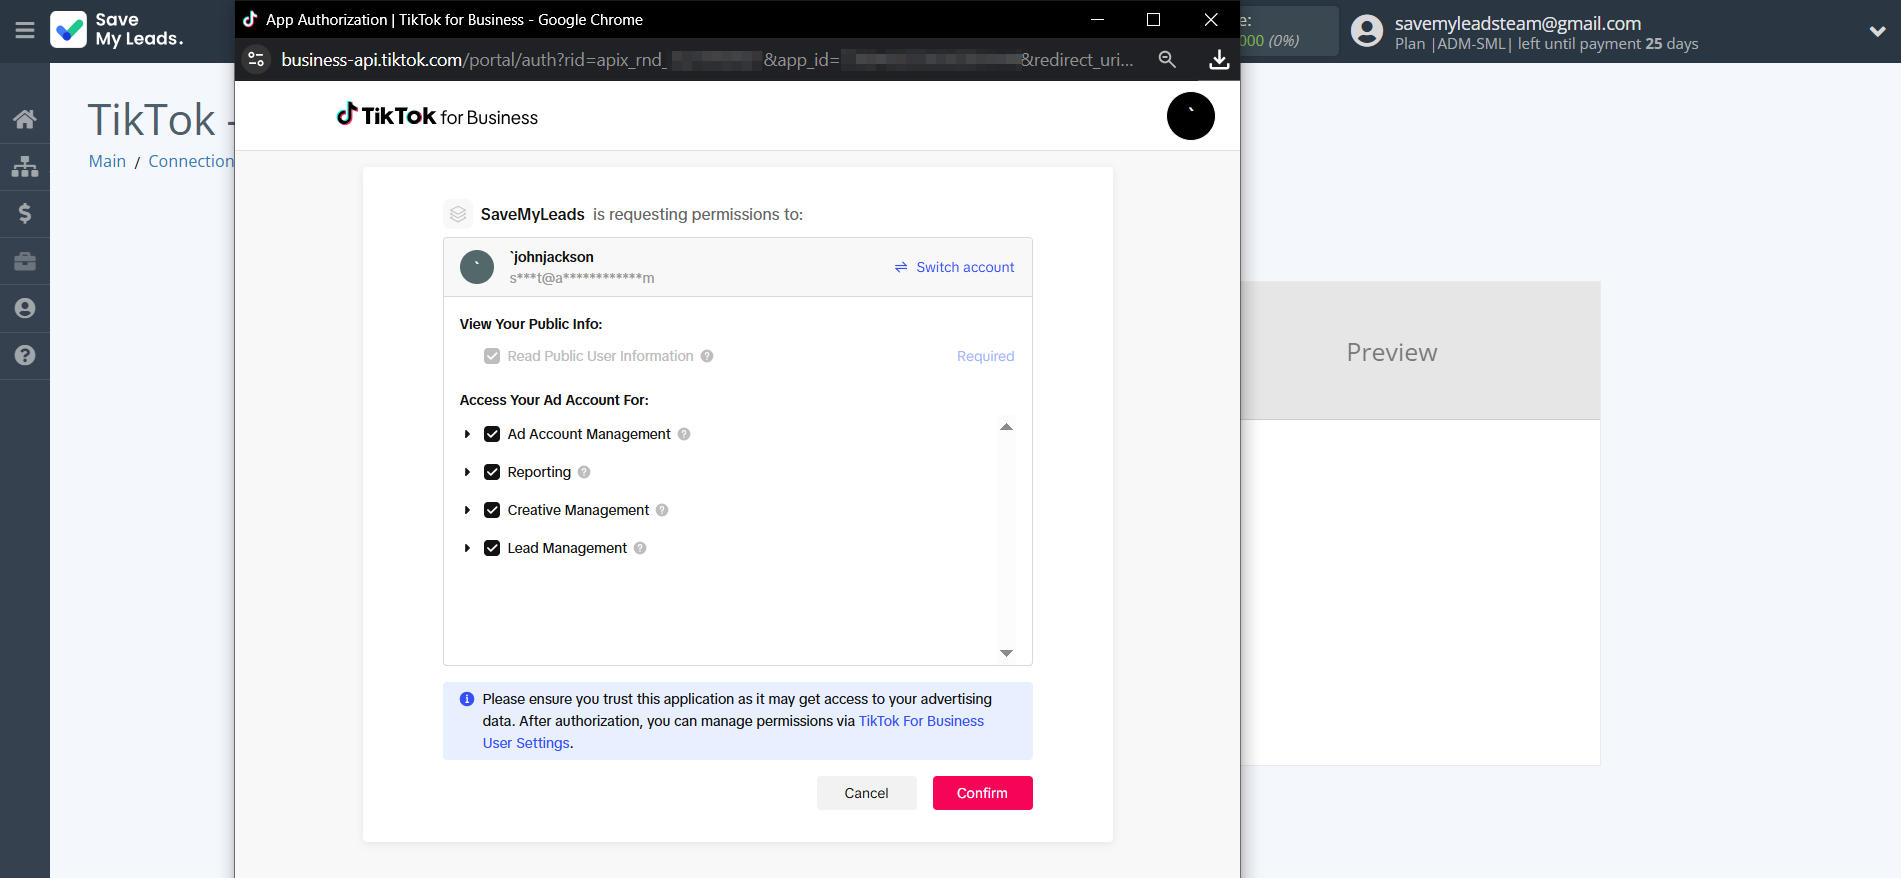Toggle the Lead Management checkbox
1901x878 pixels.
(492, 548)
